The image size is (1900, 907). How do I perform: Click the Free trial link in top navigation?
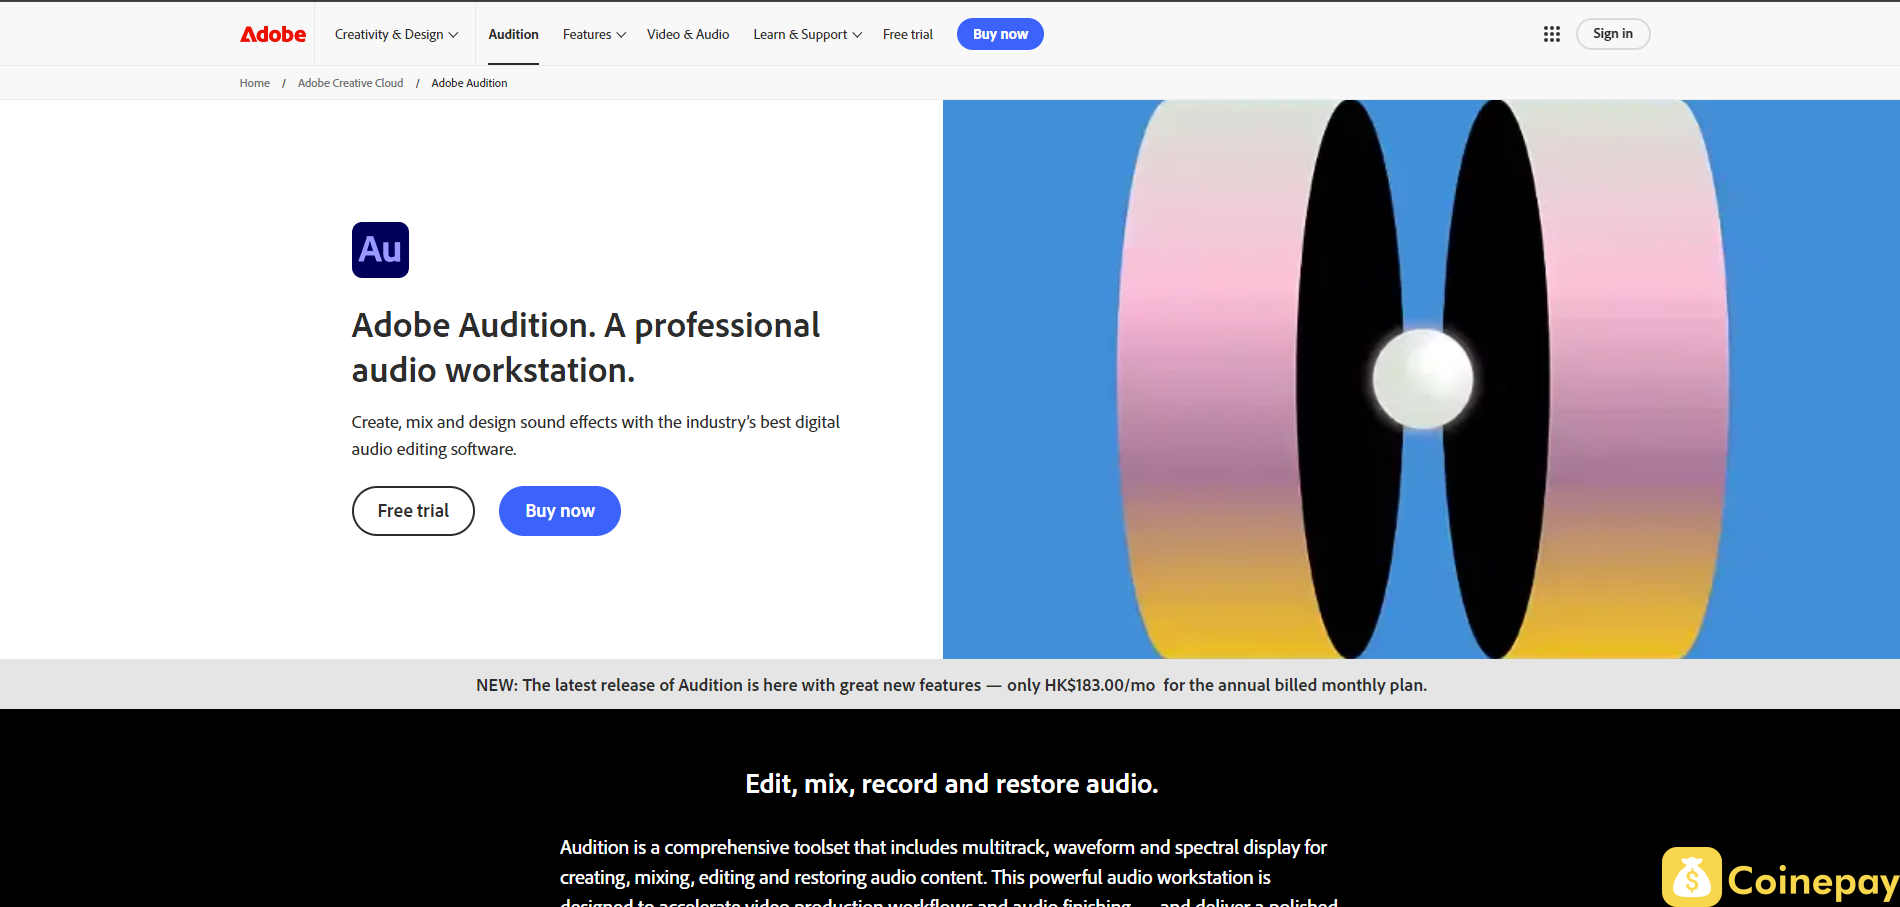908,34
